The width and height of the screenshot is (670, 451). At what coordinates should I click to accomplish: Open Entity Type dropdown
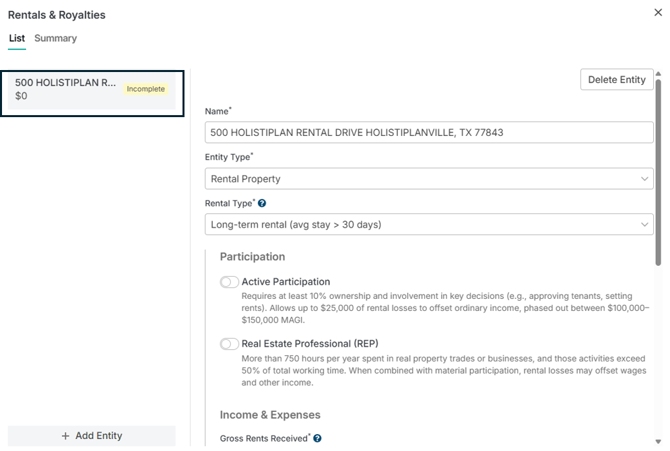(429, 179)
